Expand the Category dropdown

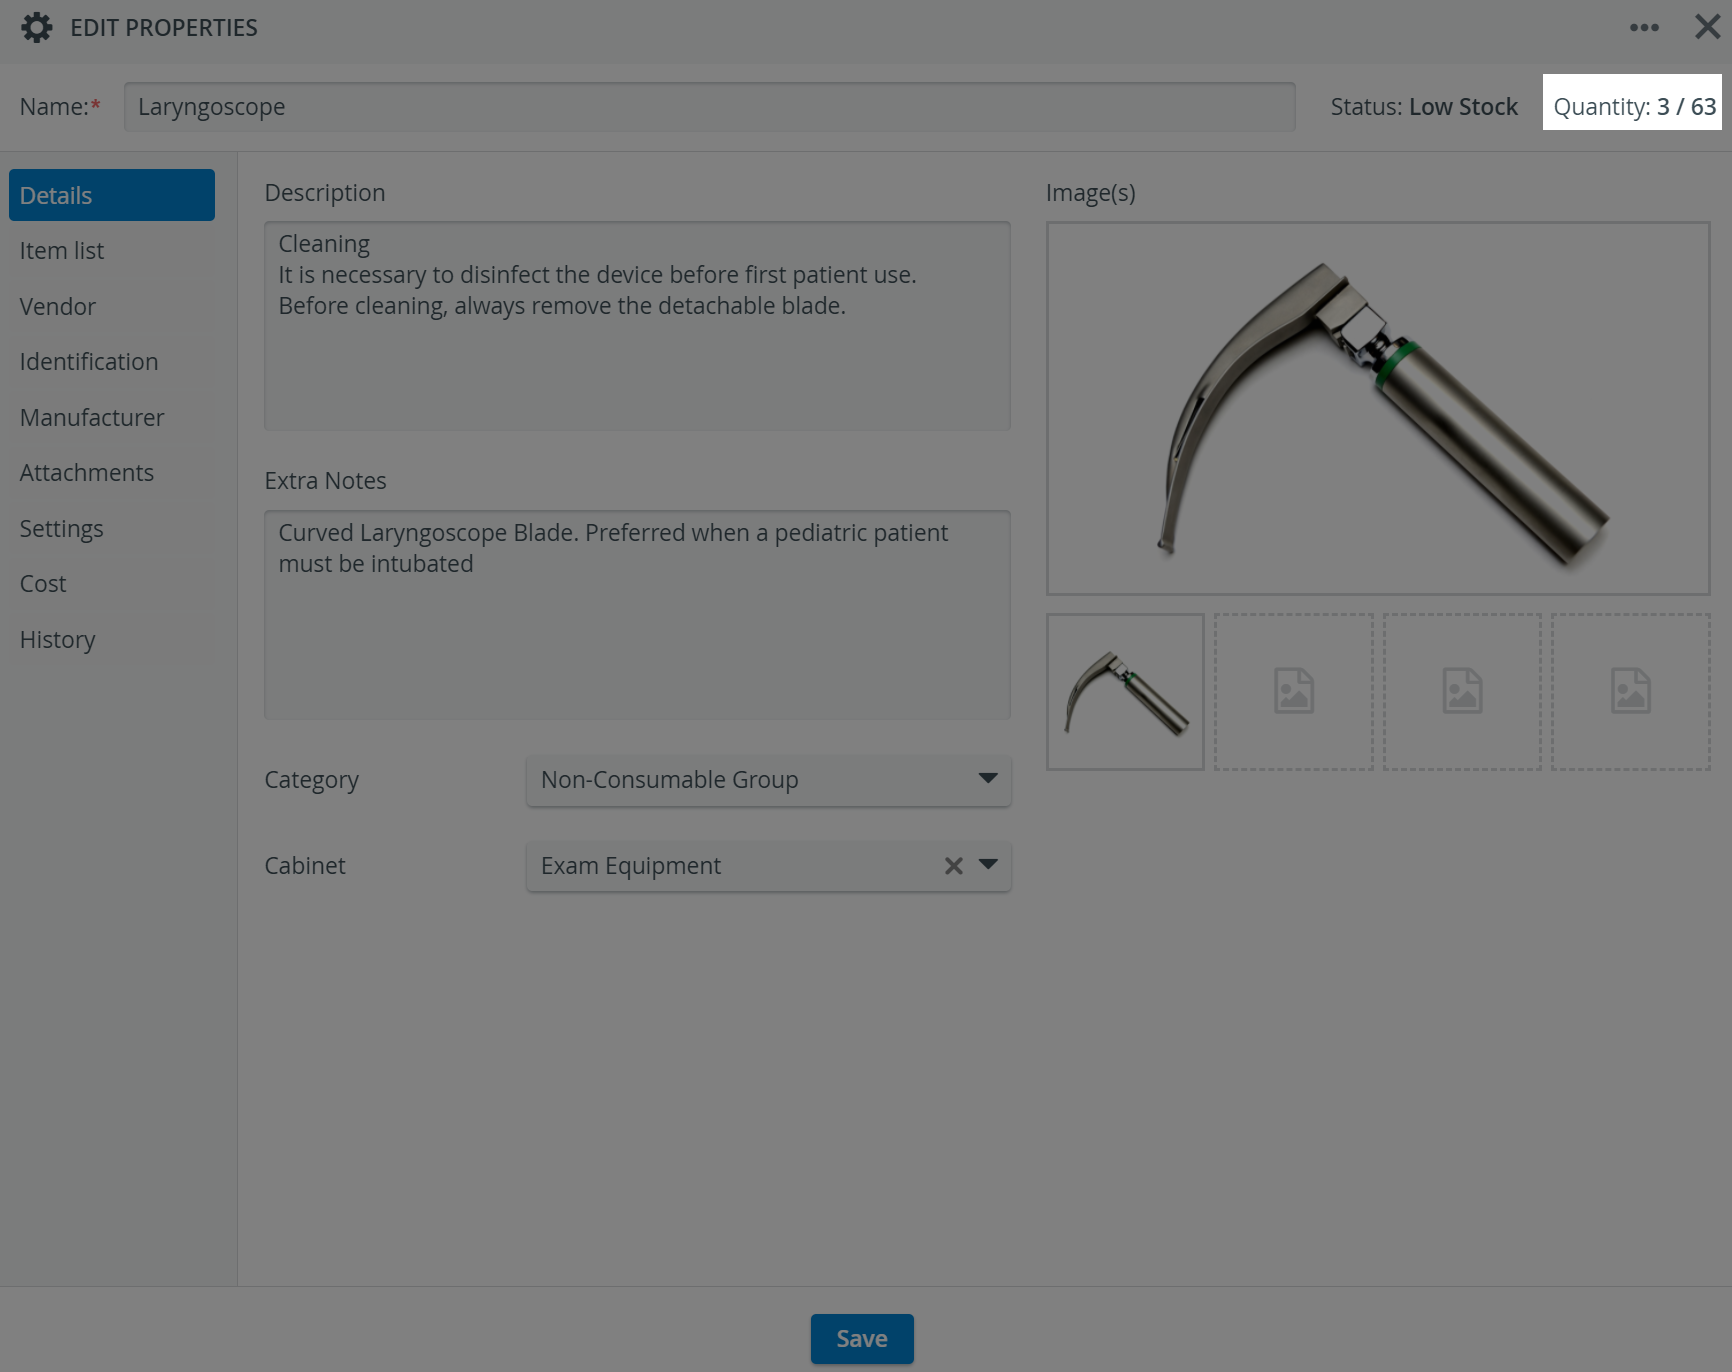[768, 780]
